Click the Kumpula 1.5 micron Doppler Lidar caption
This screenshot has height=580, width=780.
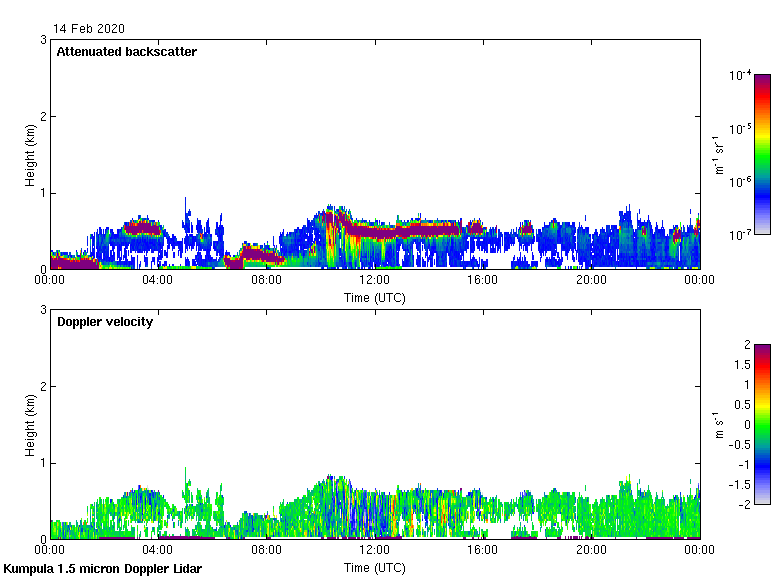[x=102, y=569]
